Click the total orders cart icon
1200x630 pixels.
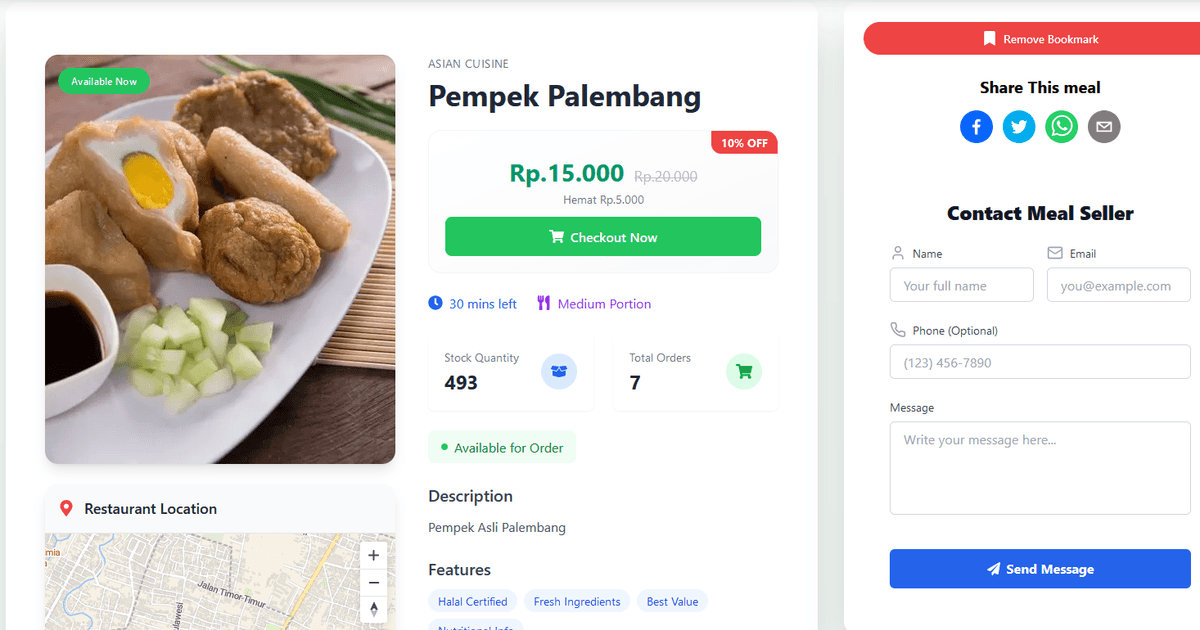pyautogui.click(x=743, y=372)
